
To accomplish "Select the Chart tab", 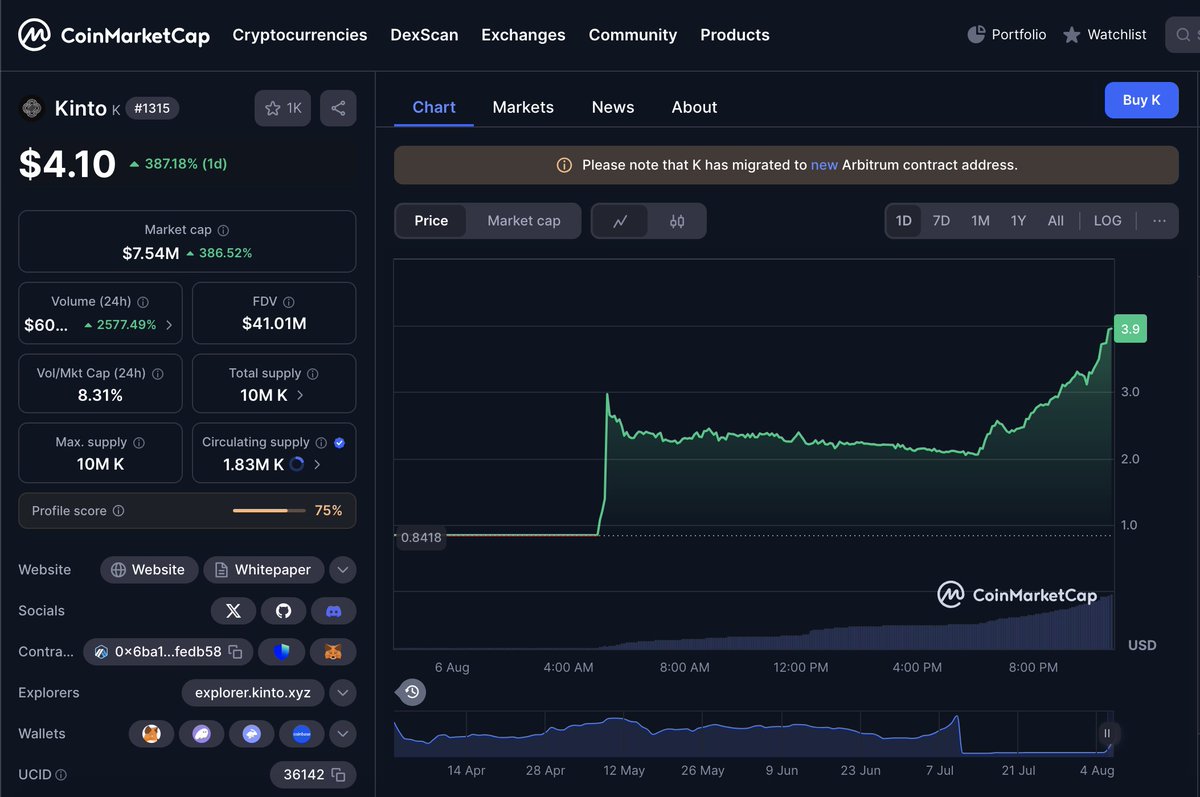I will pos(434,107).
